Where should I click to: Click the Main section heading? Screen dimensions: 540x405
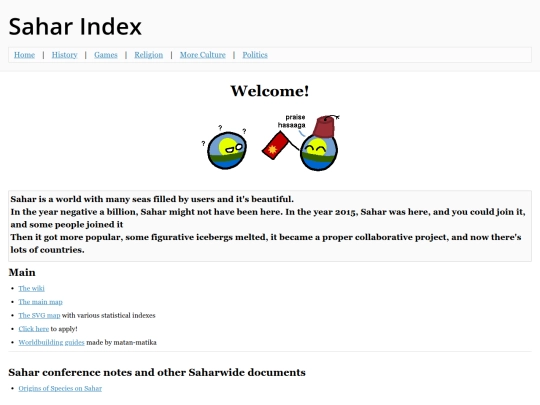[x=22, y=272]
